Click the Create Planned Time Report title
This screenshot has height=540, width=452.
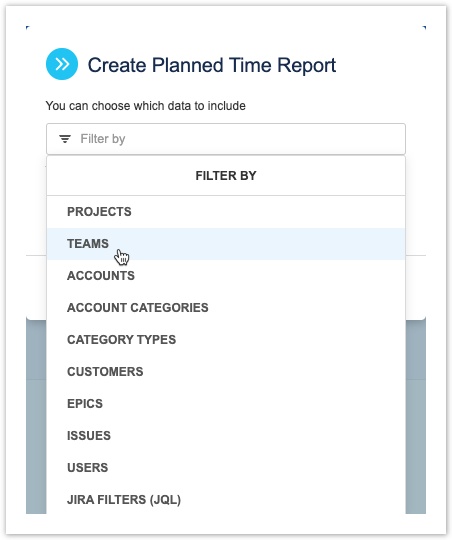(212, 65)
